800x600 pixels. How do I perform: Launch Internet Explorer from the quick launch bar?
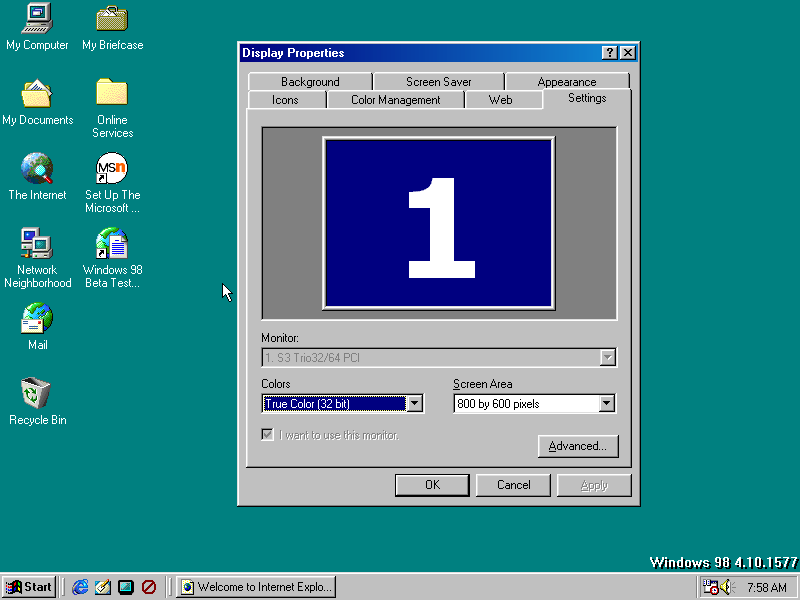click(80, 587)
